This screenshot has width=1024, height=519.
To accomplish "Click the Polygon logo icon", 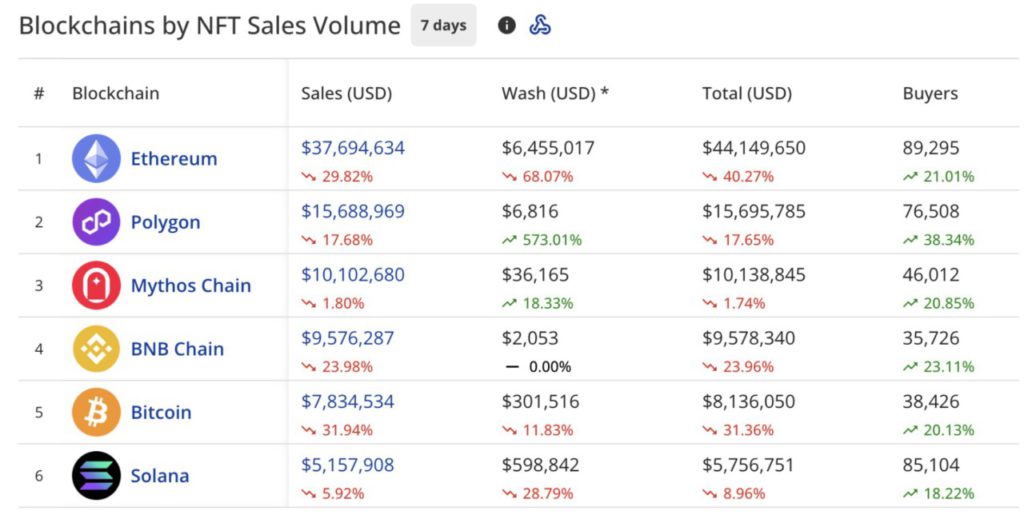I will (96, 222).
